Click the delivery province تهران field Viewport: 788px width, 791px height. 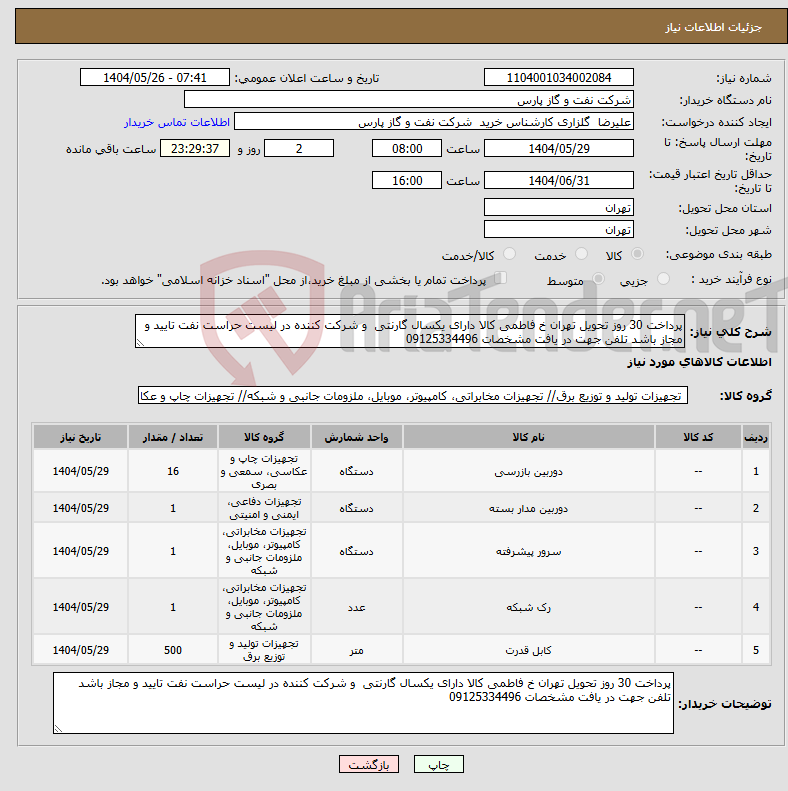coord(558,207)
